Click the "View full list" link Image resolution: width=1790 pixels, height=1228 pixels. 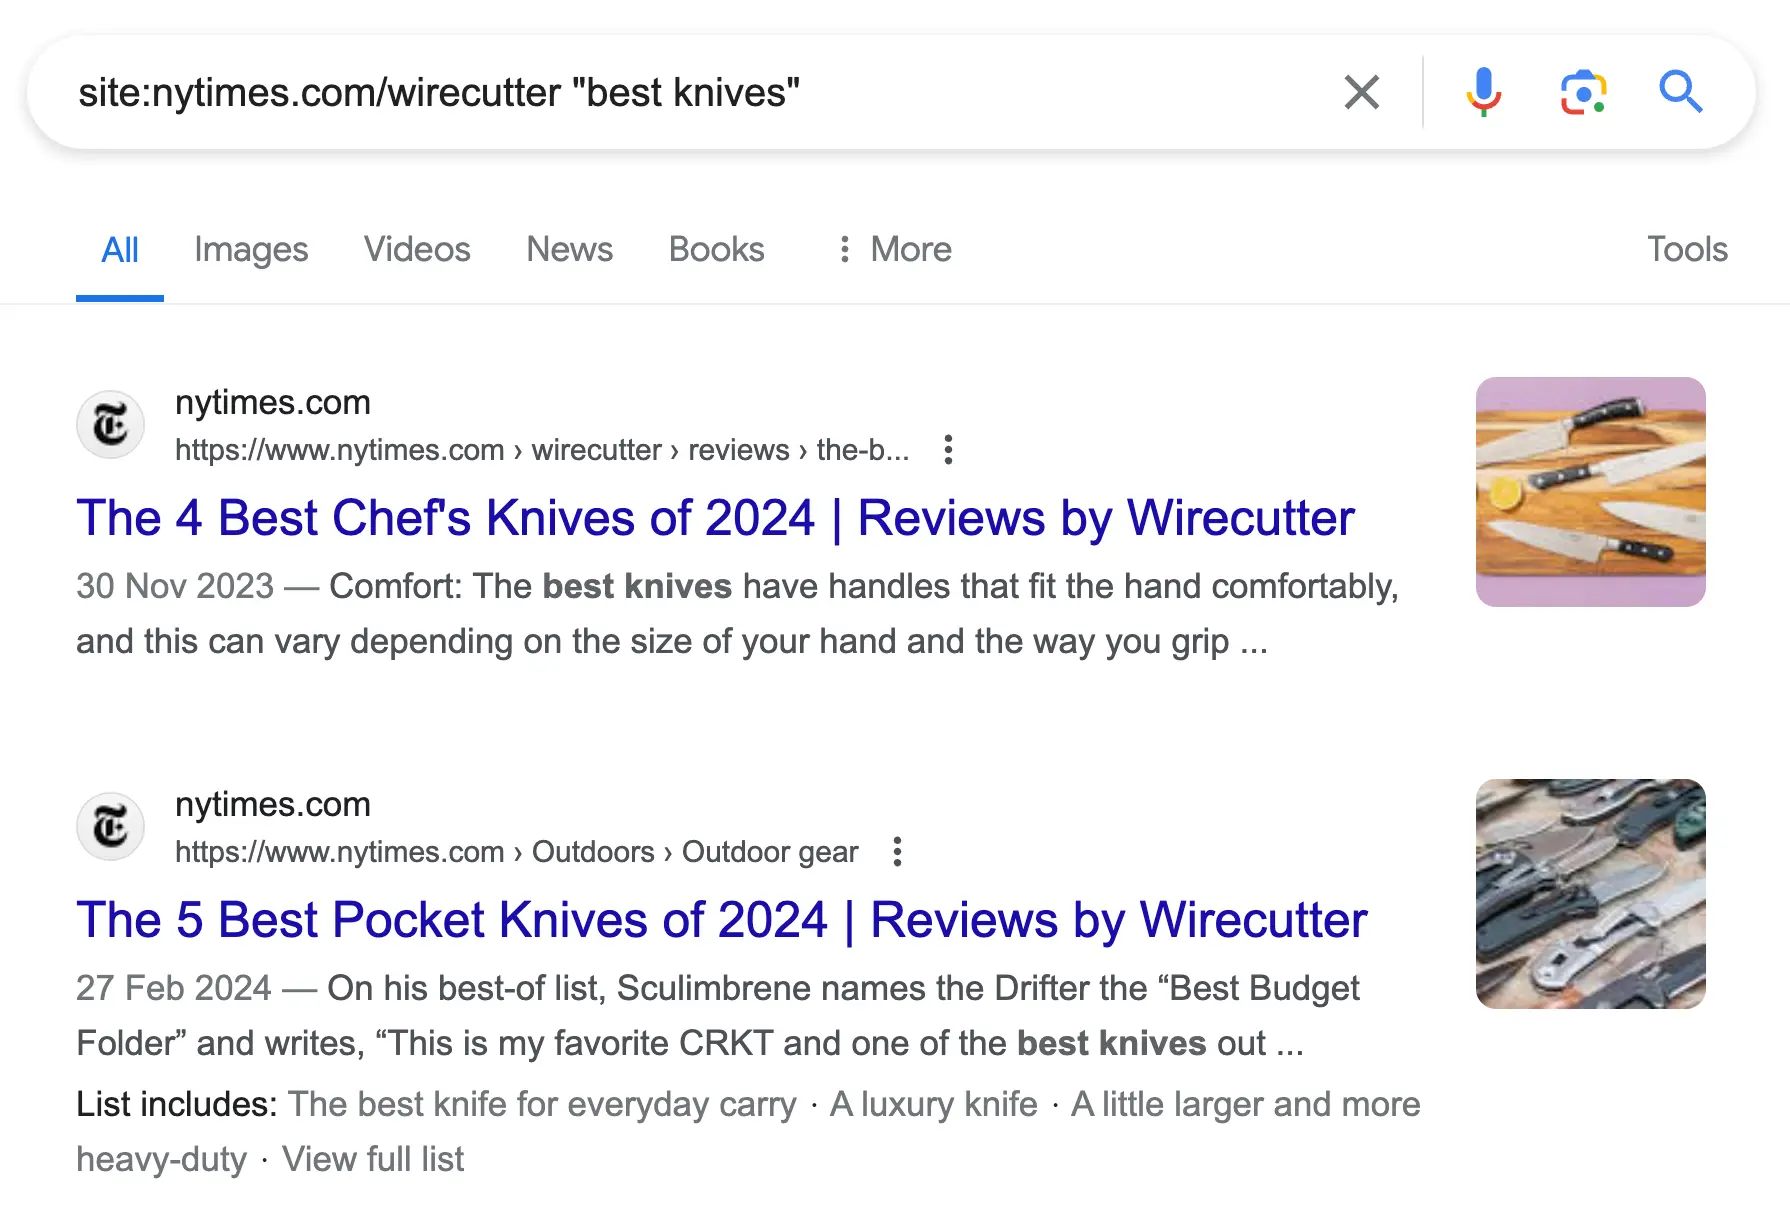coord(373,1159)
